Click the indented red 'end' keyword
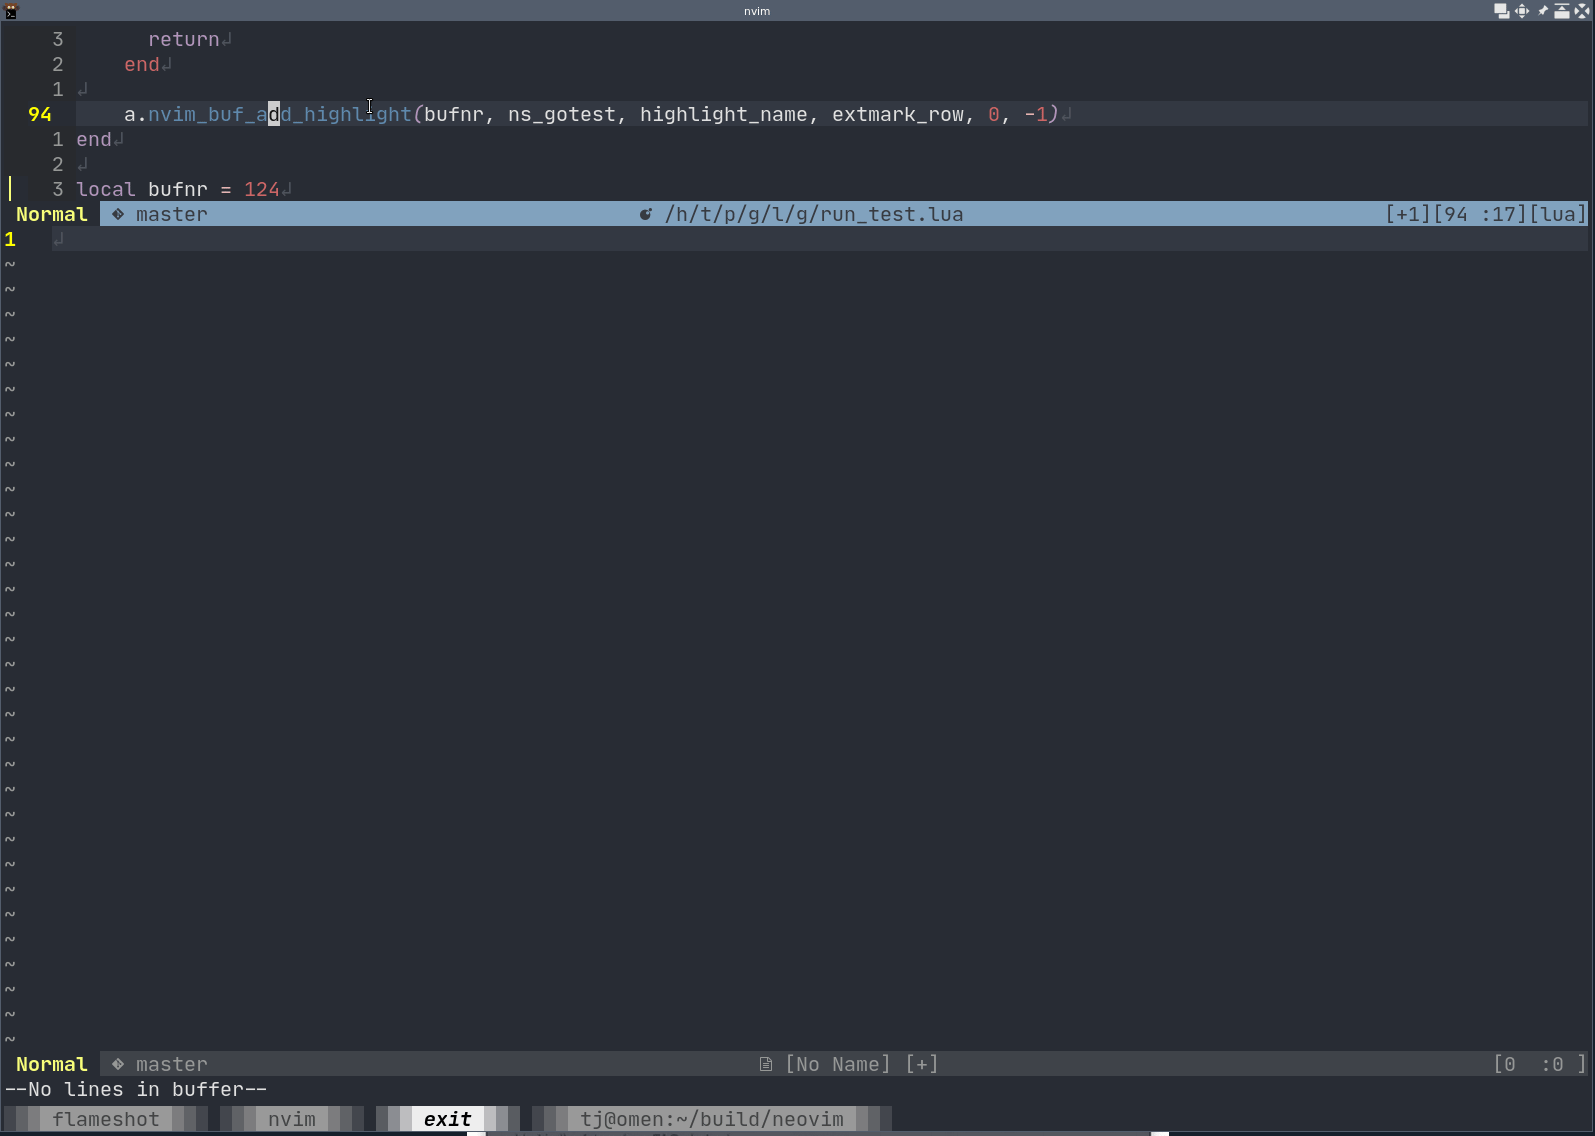 142,64
